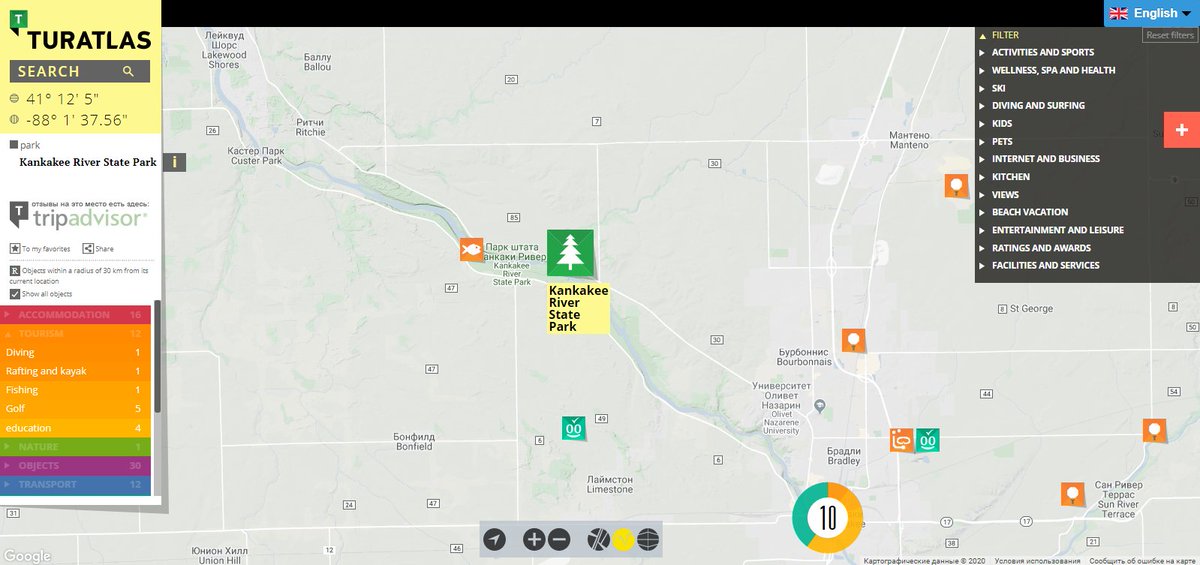Zoom out with the minus button
1200x565 pixels.
click(x=559, y=540)
